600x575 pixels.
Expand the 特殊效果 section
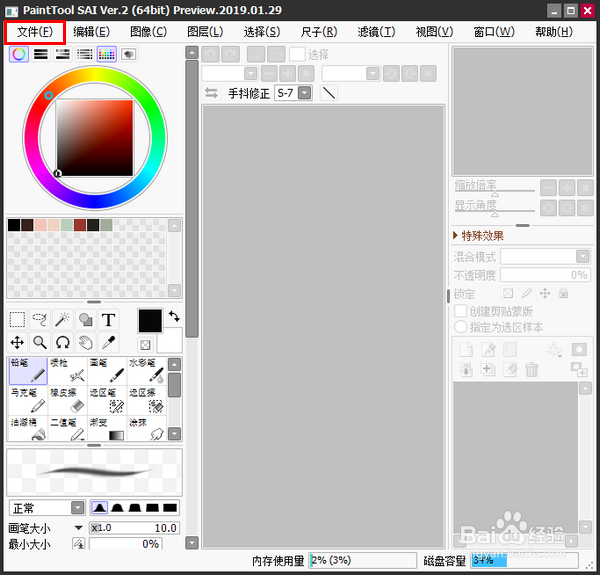pyautogui.click(x=478, y=236)
